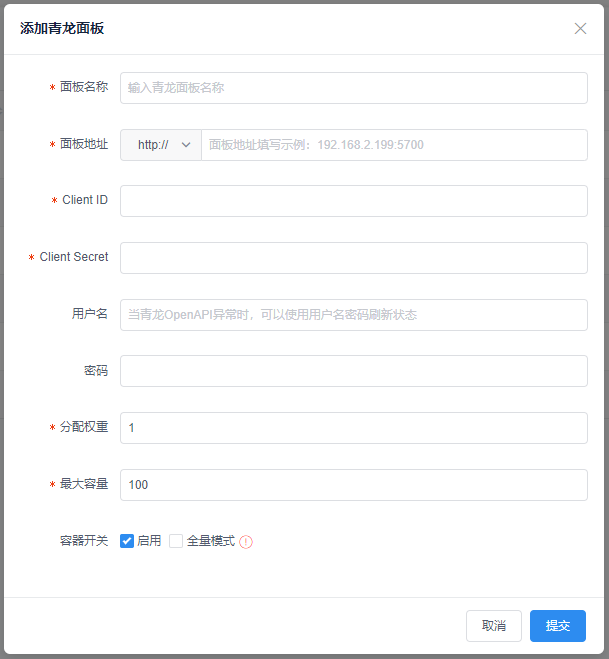Click the 分配权重 field with value 1

tap(353, 428)
